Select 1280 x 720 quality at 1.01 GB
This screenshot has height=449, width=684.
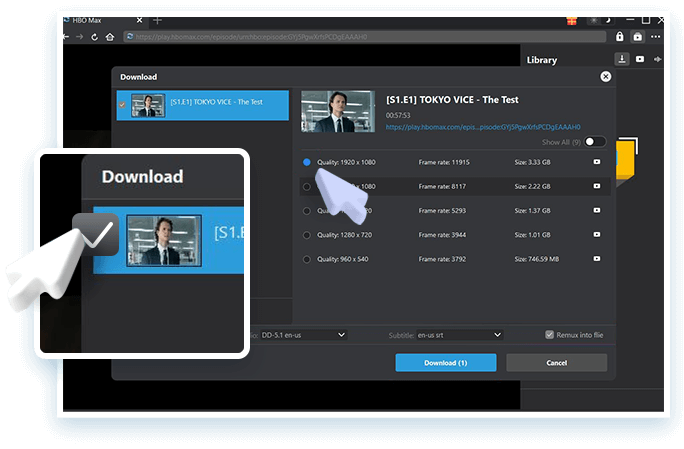(x=307, y=235)
